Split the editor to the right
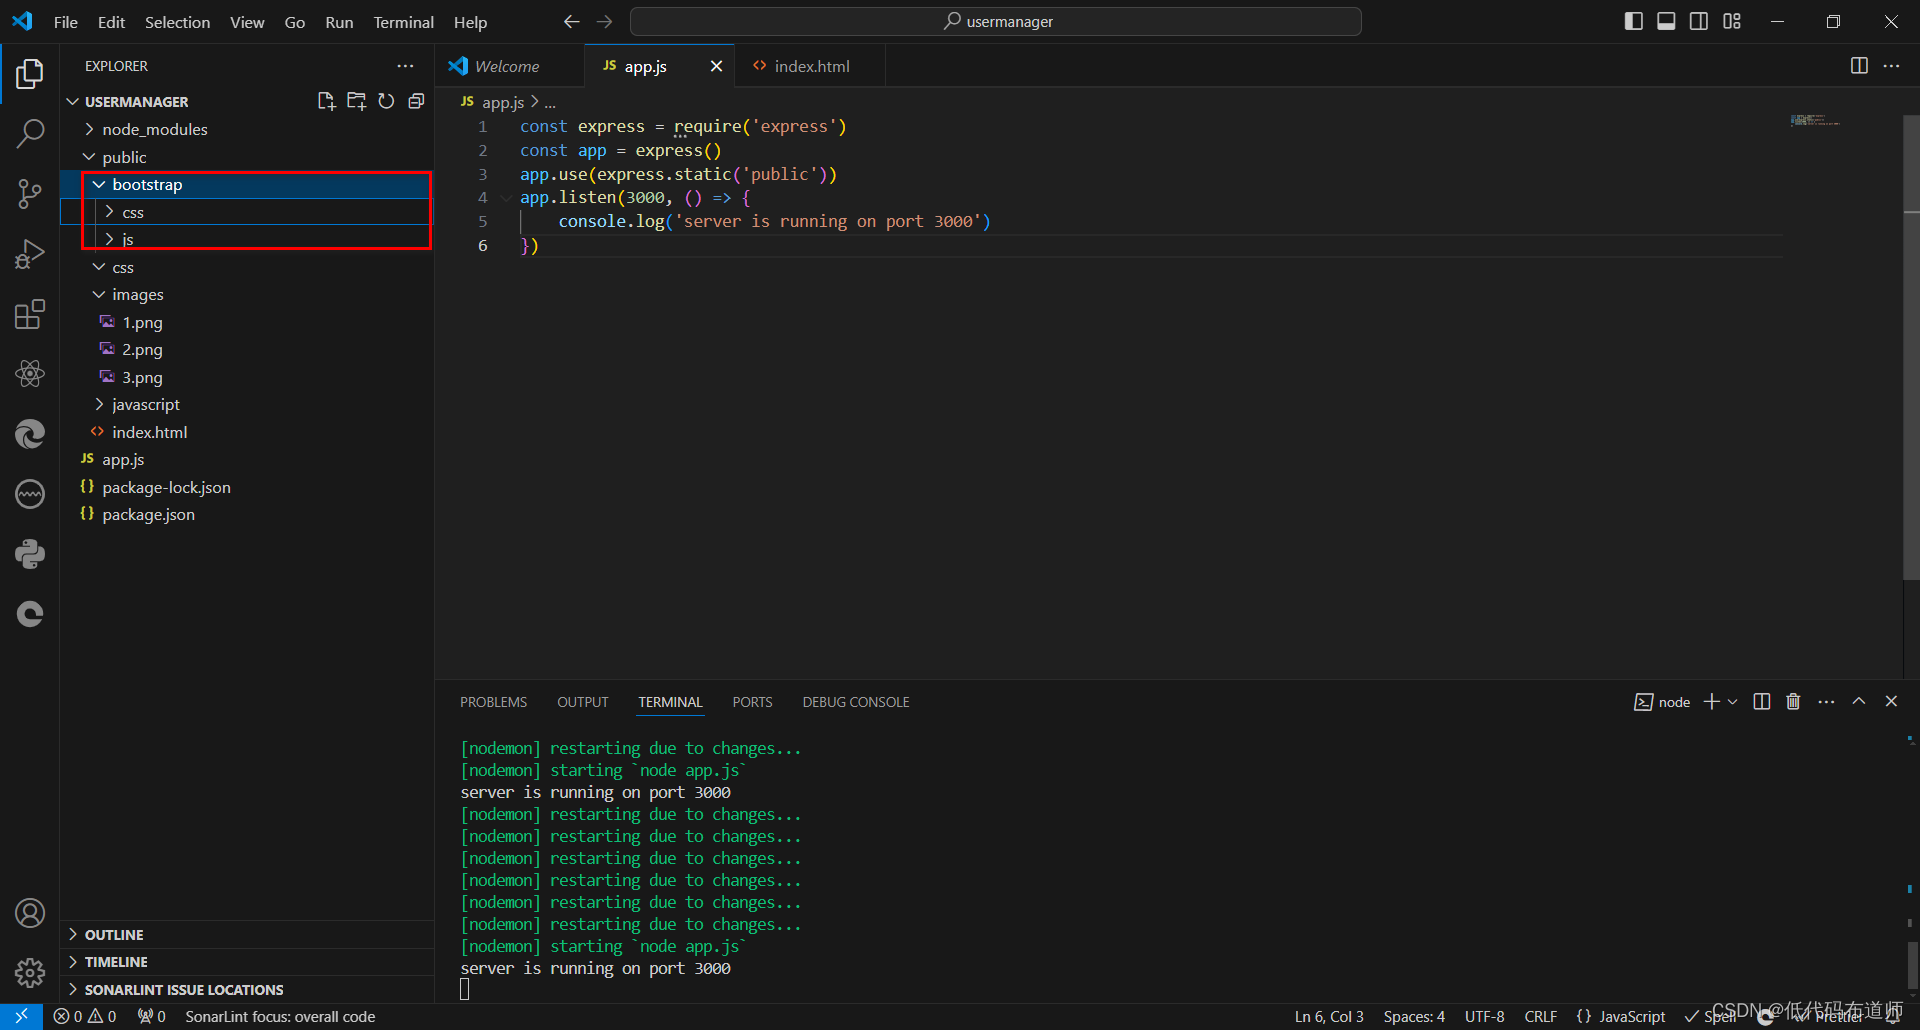Viewport: 1920px width, 1030px height. (x=1859, y=66)
